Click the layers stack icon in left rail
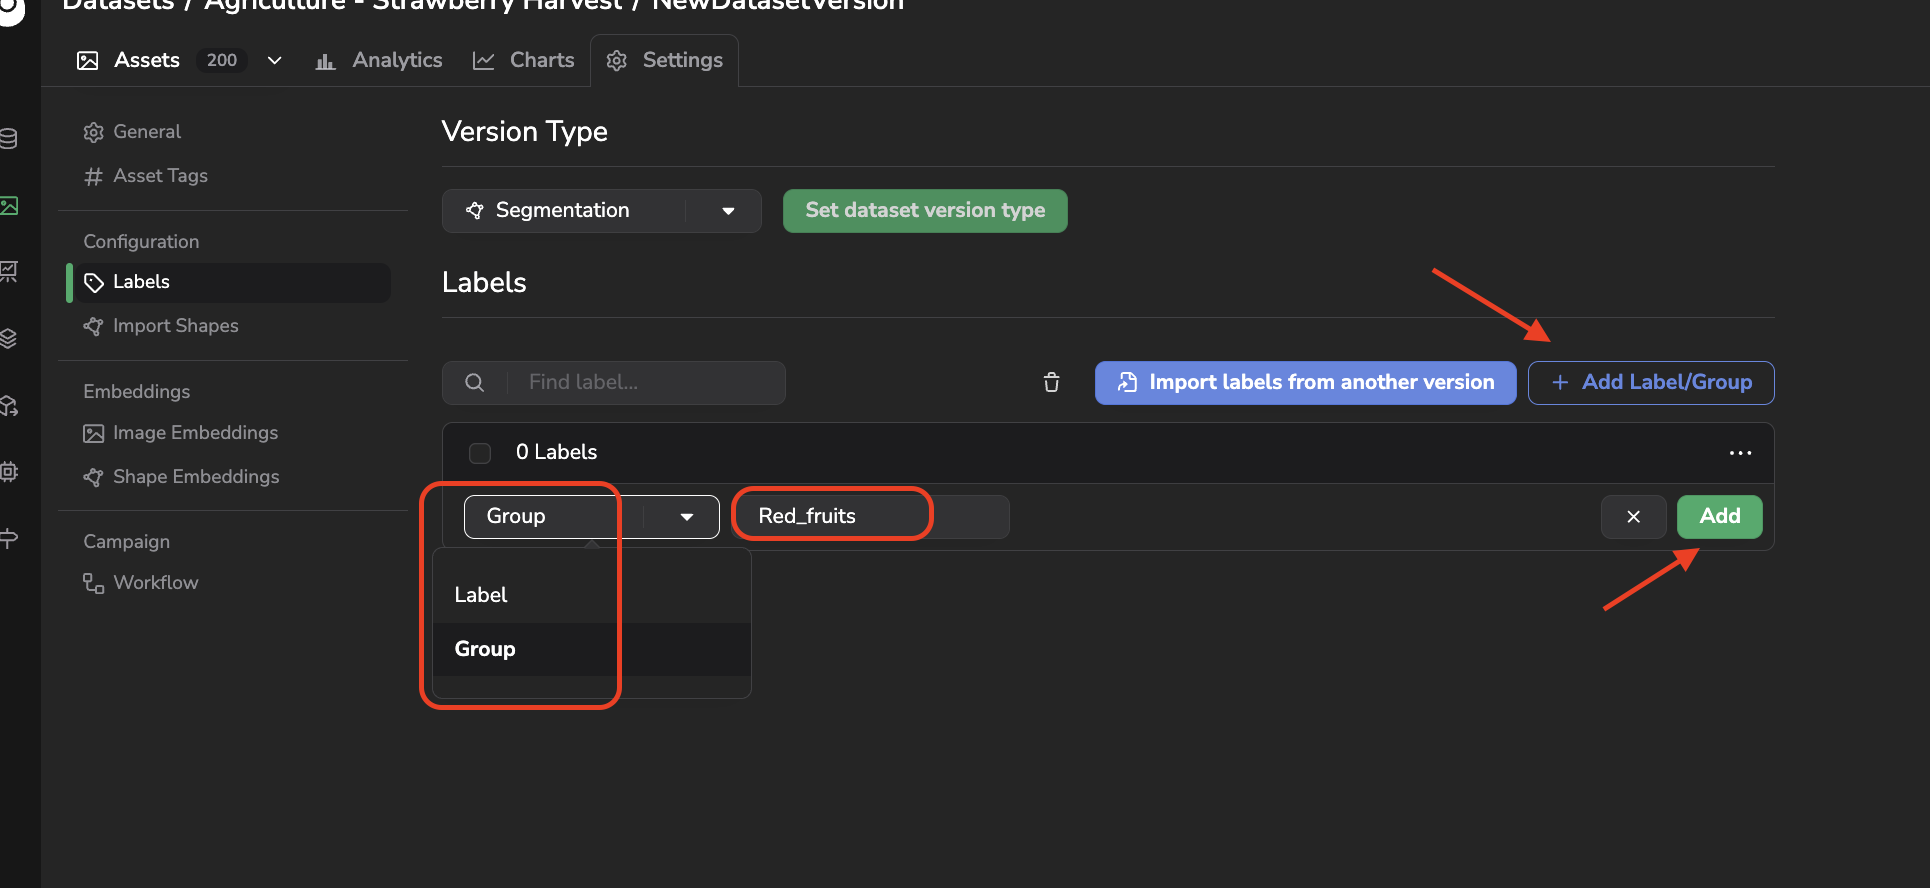Screen dimensions: 1930x888 pos(9,339)
